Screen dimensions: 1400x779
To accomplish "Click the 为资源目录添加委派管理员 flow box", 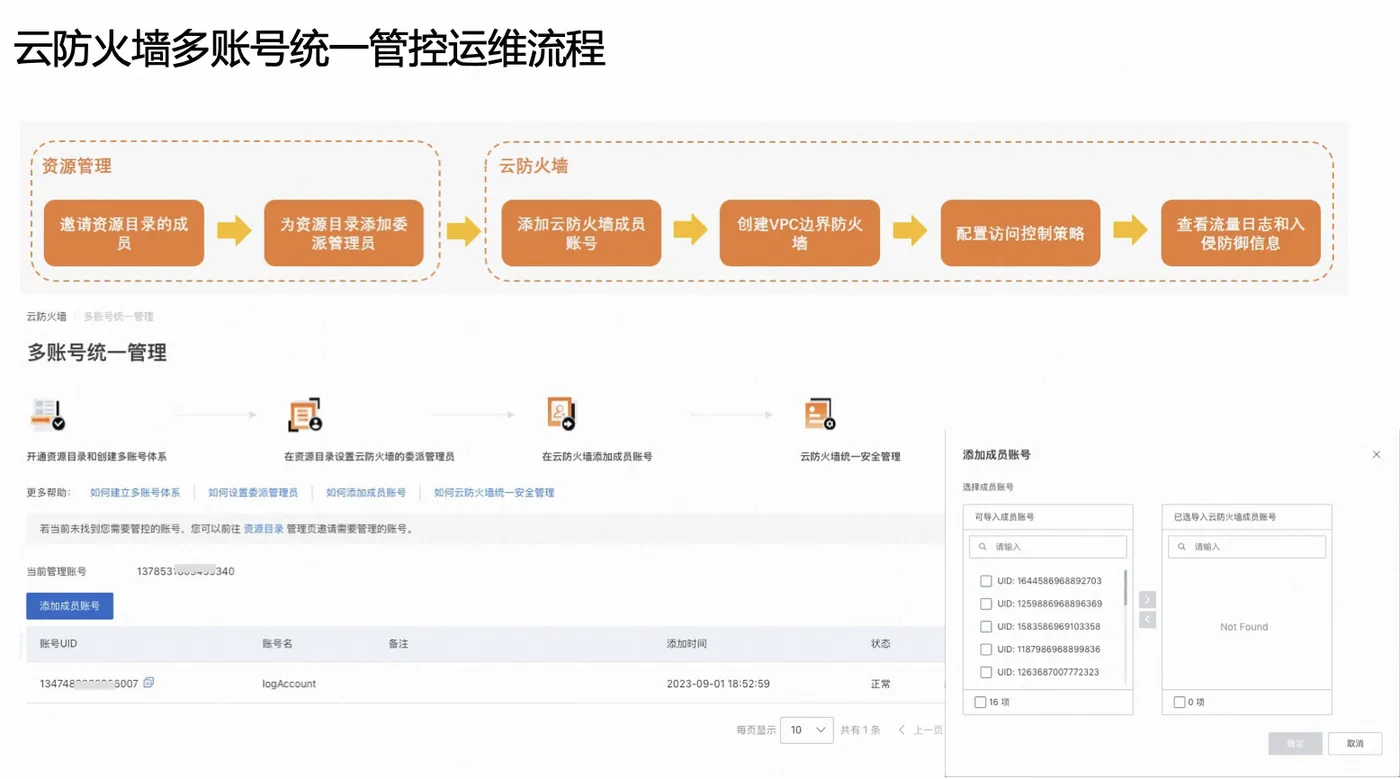I will pyautogui.click(x=344, y=233).
